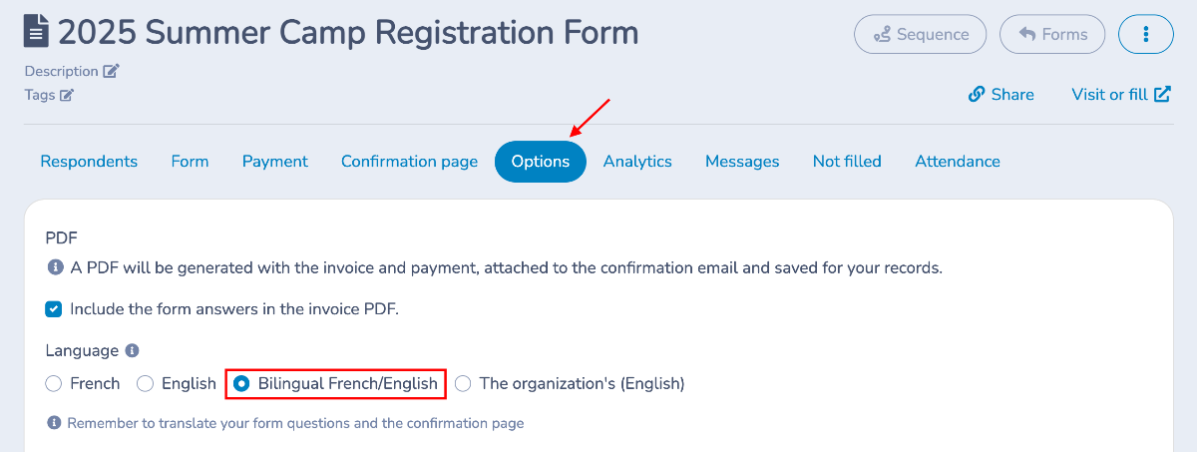Click the Tags edit pencil icon
Screen dimensions: 1197x454
click(67, 95)
